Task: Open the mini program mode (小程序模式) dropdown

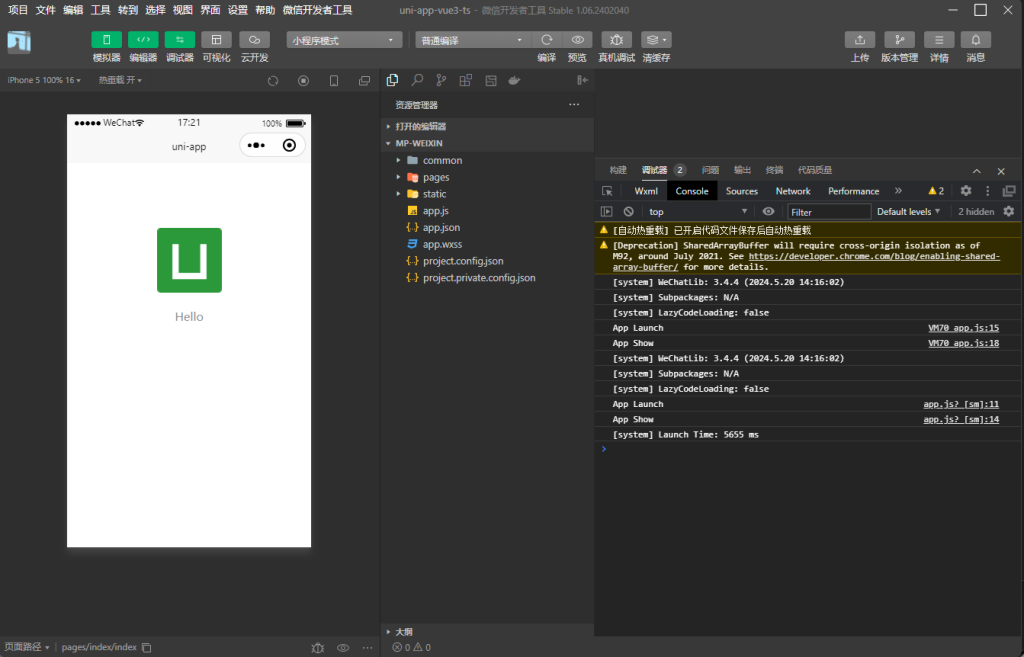Action: point(343,40)
